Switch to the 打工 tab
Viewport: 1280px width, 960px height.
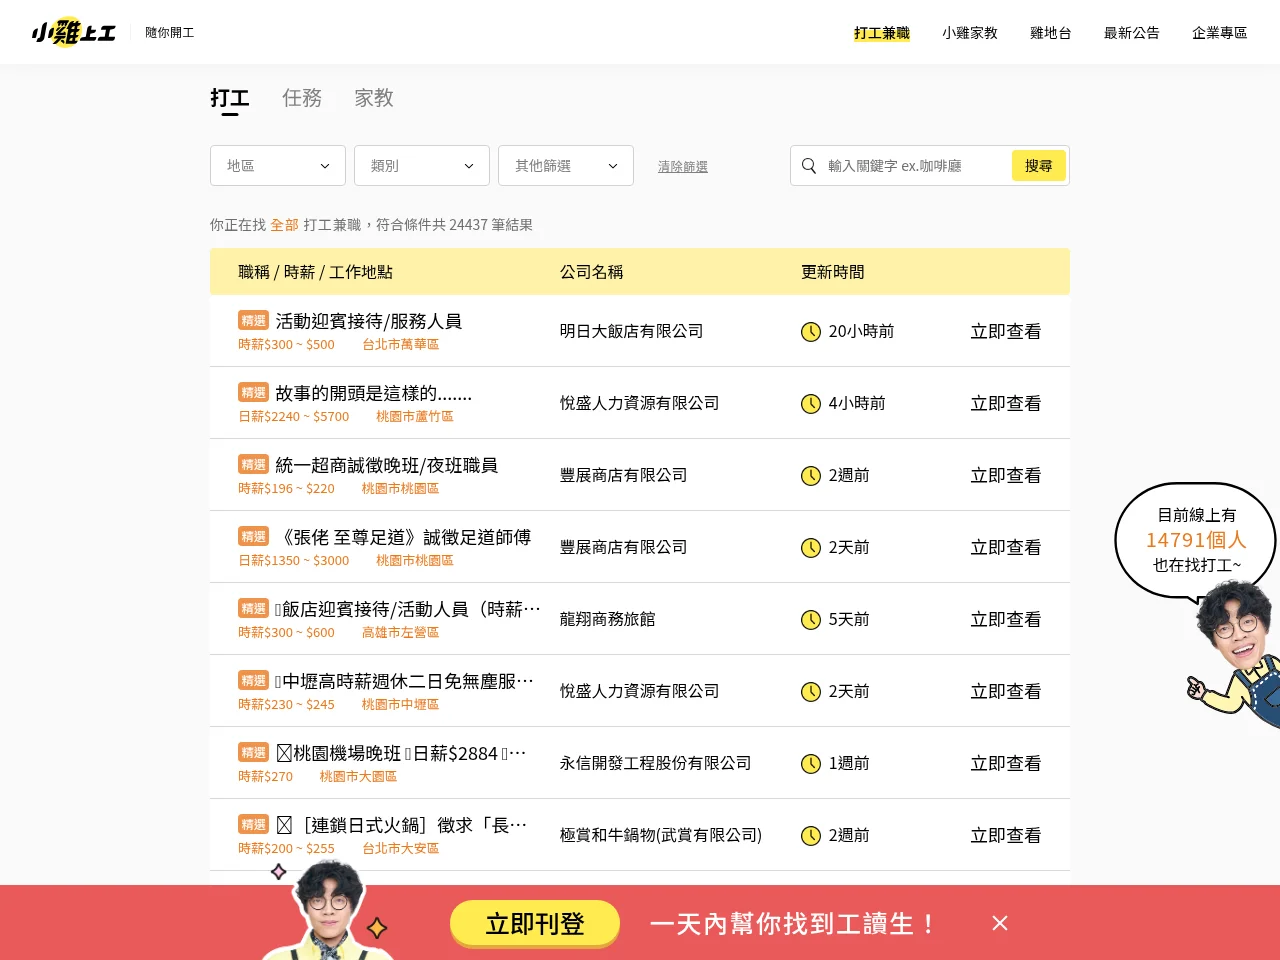230,98
